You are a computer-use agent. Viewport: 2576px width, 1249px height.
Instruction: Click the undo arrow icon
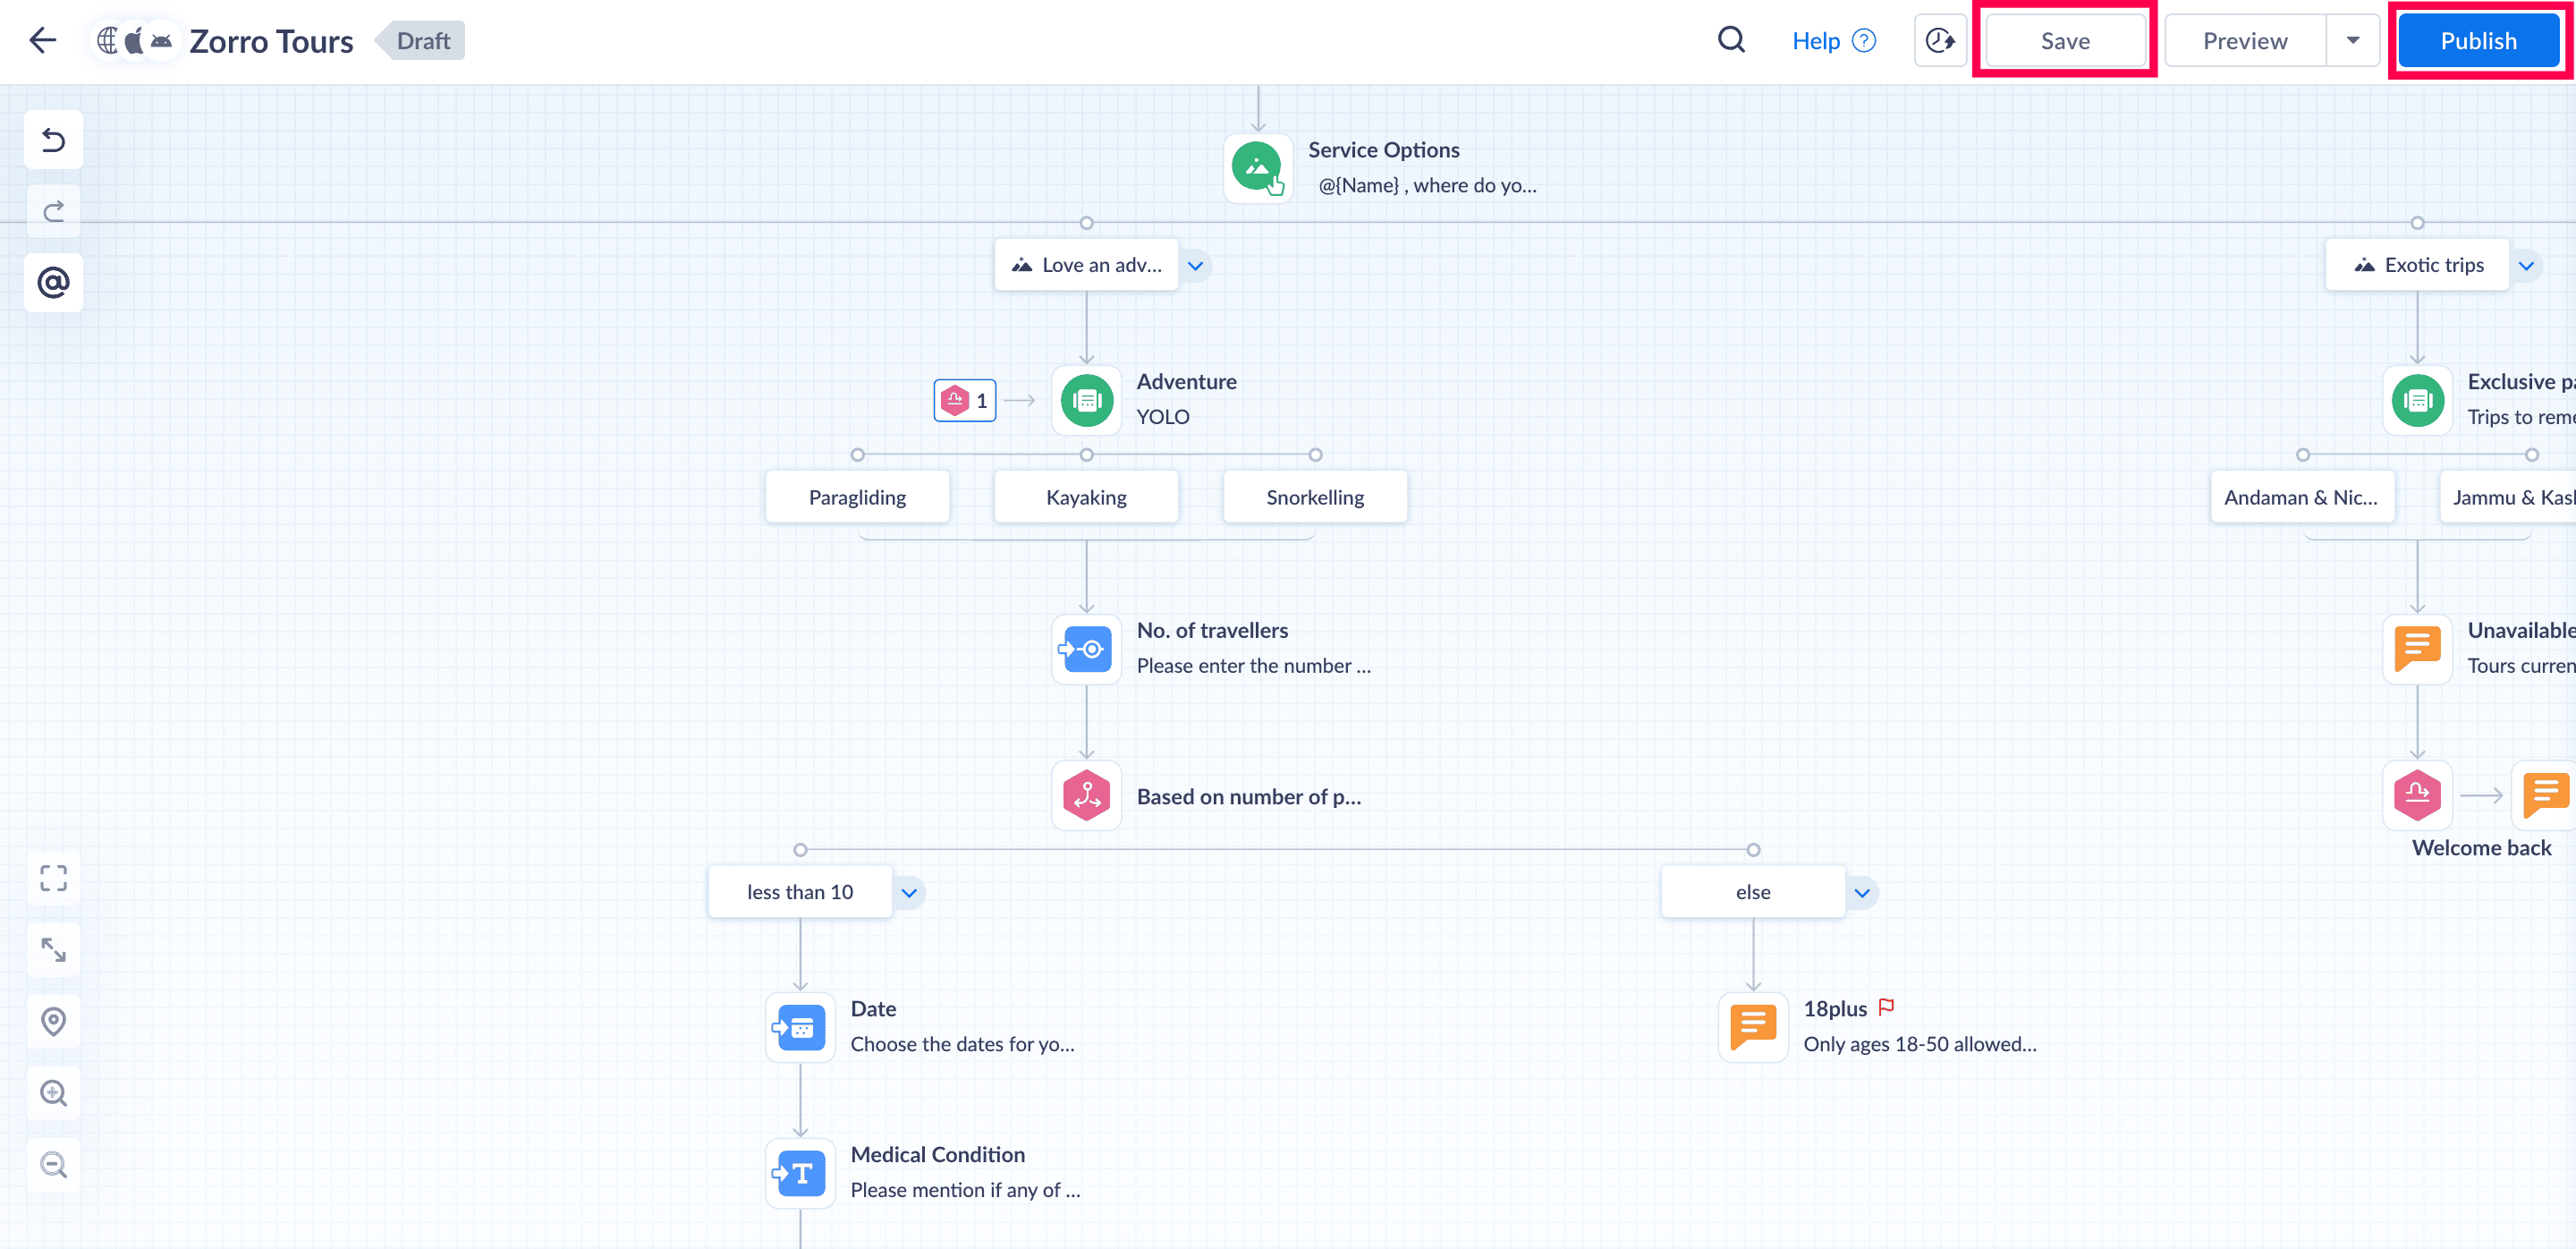click(54, 140)
